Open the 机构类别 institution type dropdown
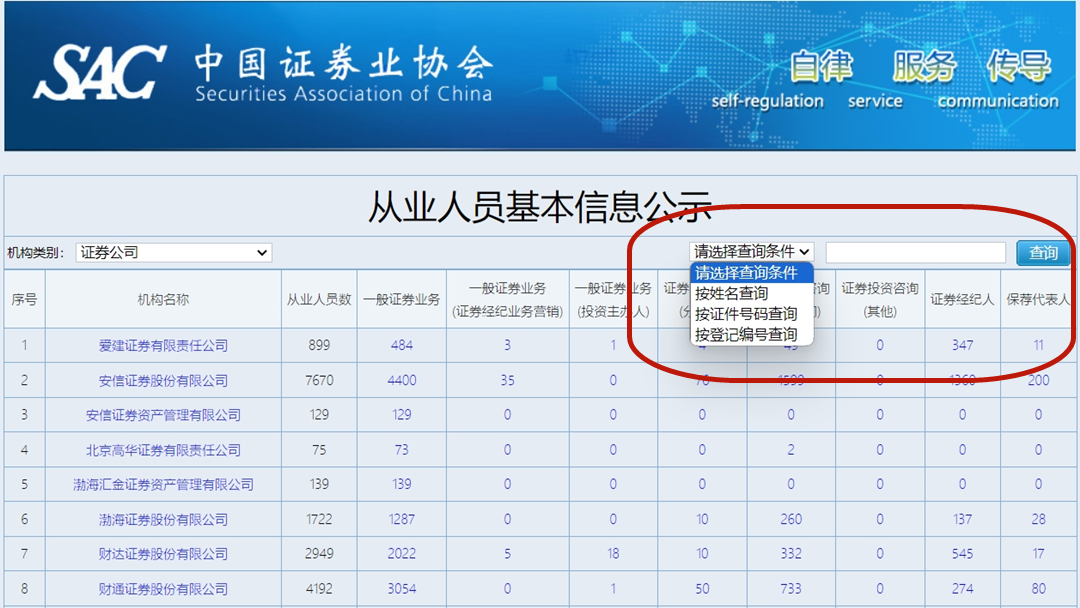 click(x=174, y=252)
